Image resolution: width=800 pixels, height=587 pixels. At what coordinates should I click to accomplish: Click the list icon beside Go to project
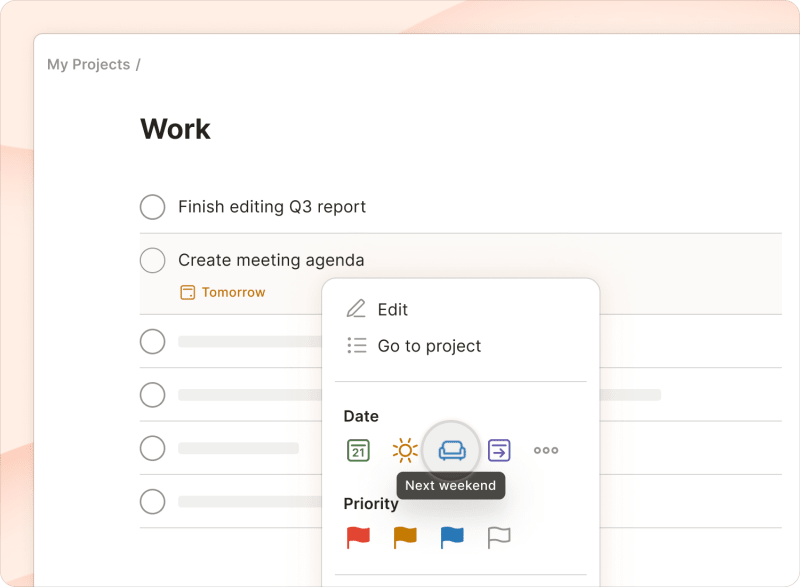[356, 345]
